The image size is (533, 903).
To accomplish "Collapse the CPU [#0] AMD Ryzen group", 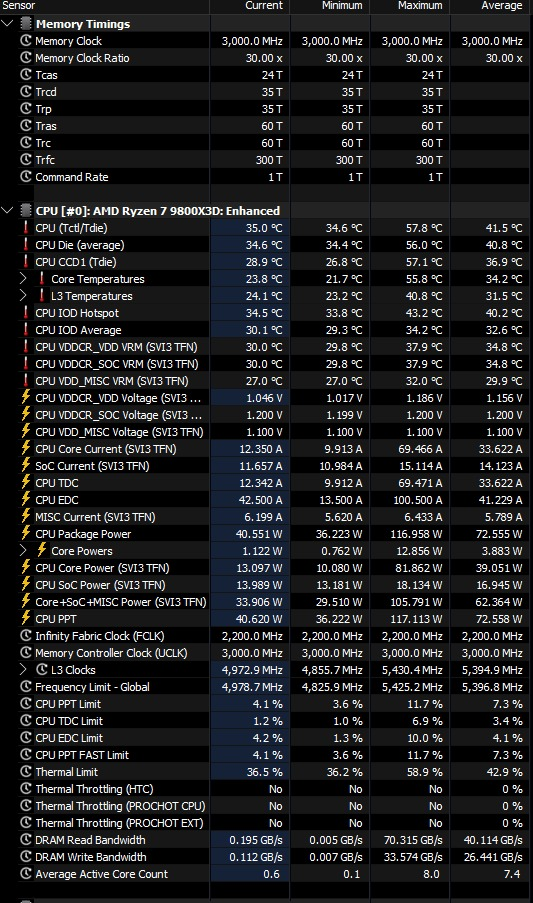I will [x=7, y=210].
